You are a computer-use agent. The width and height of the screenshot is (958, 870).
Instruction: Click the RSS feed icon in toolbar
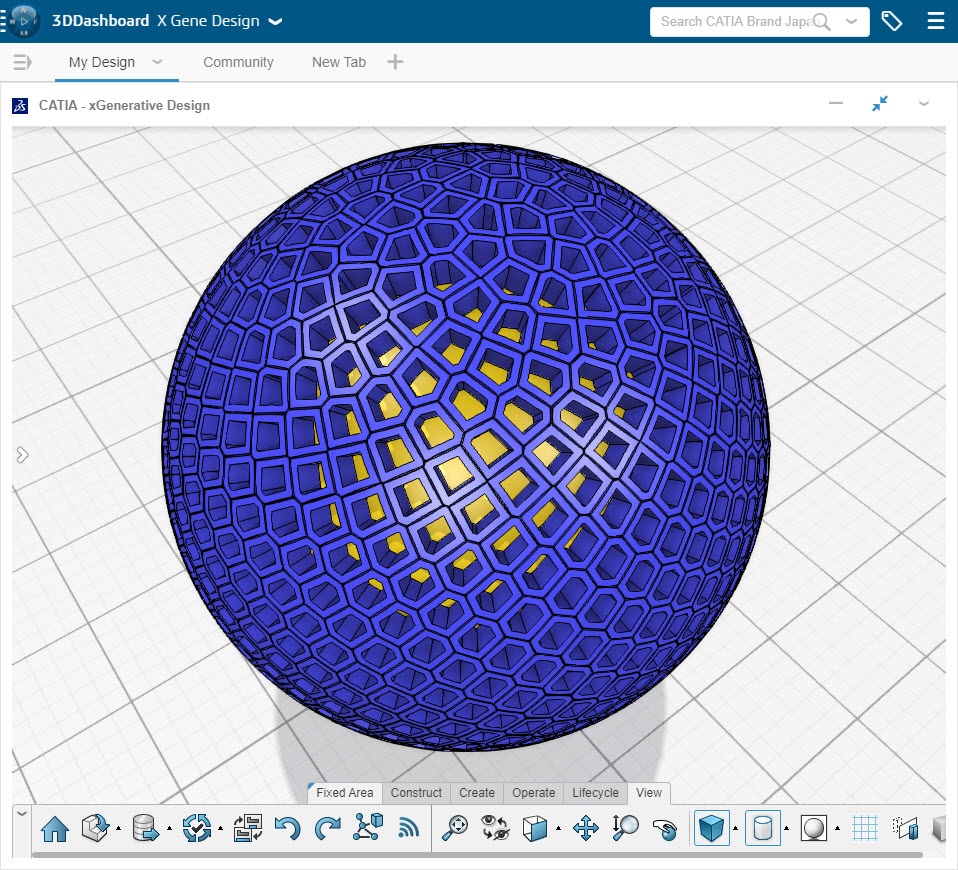coord(409,828)
